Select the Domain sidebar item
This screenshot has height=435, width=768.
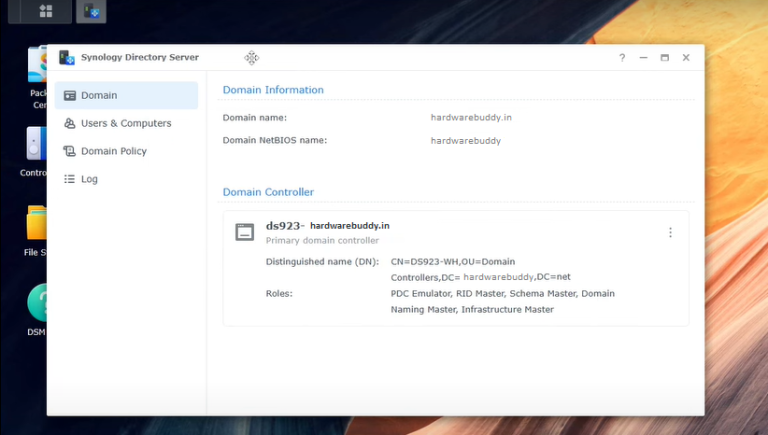(126, 95)
